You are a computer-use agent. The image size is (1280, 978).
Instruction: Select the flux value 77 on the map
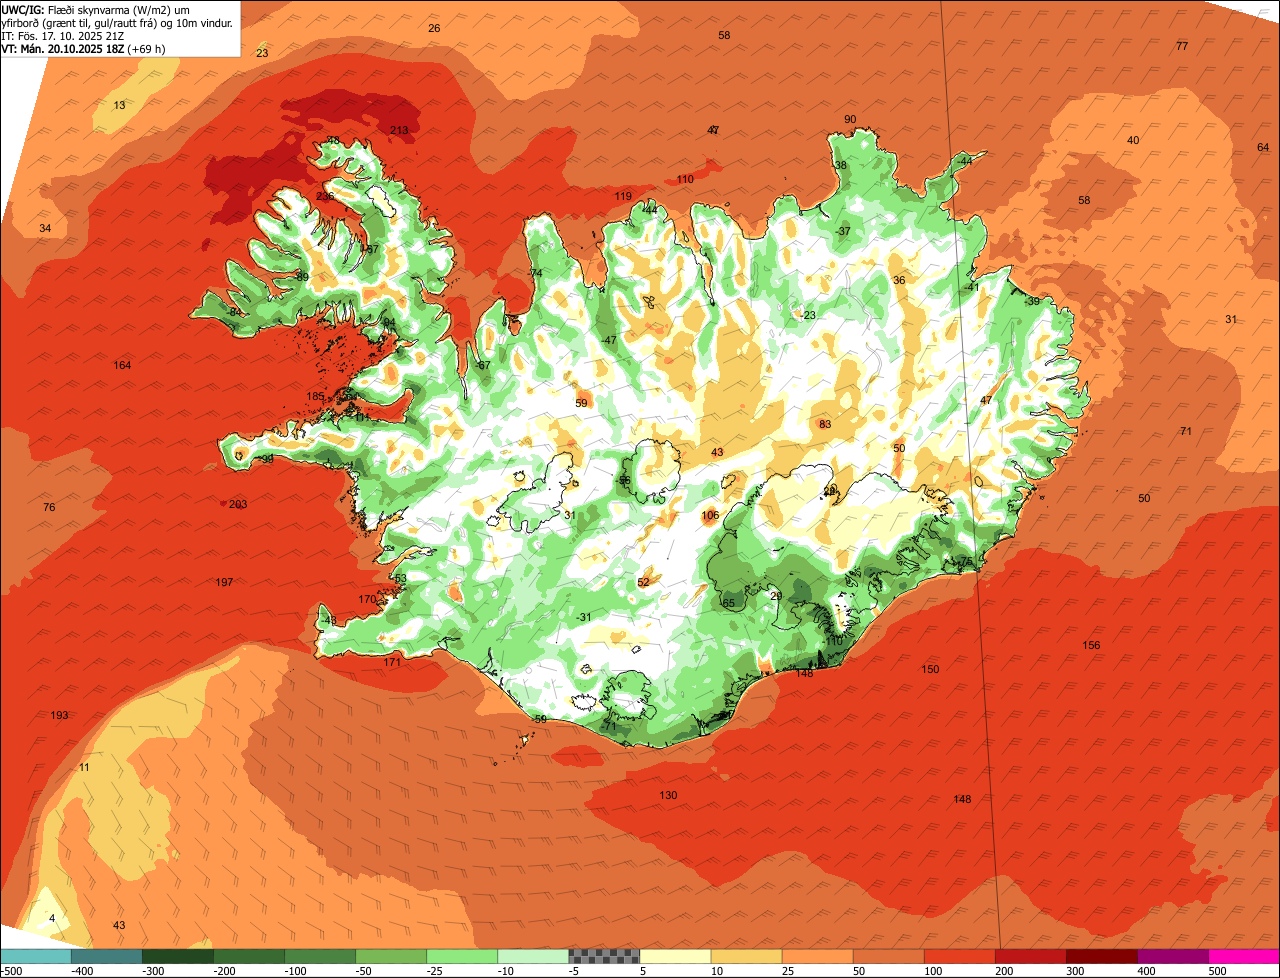click(x=1182, y=46)
